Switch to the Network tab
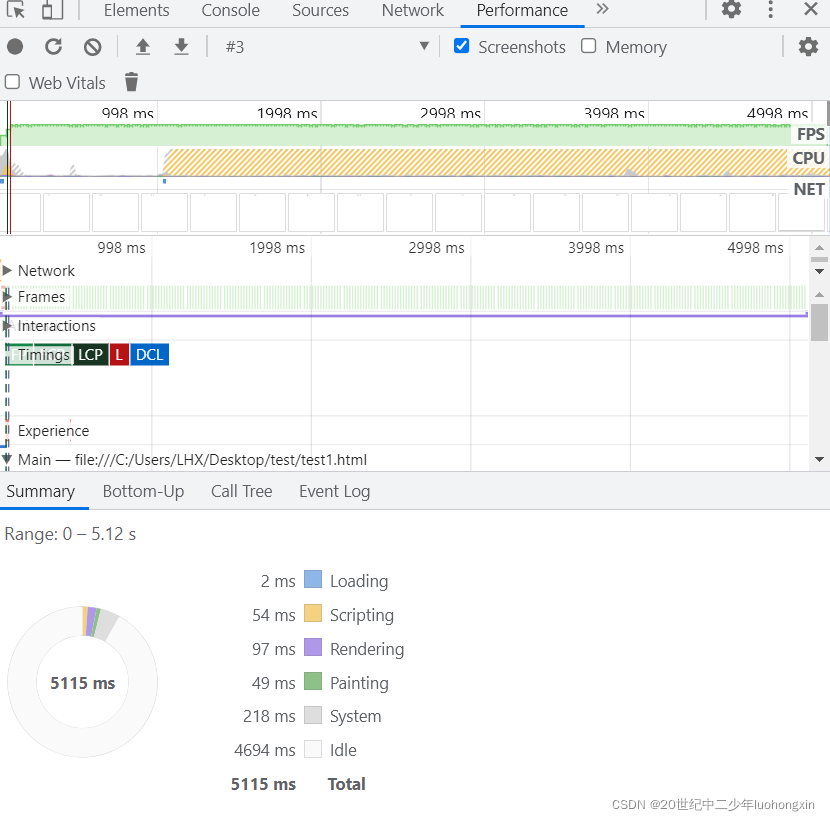This screenshot has height=821, width=830. point(413,10)
